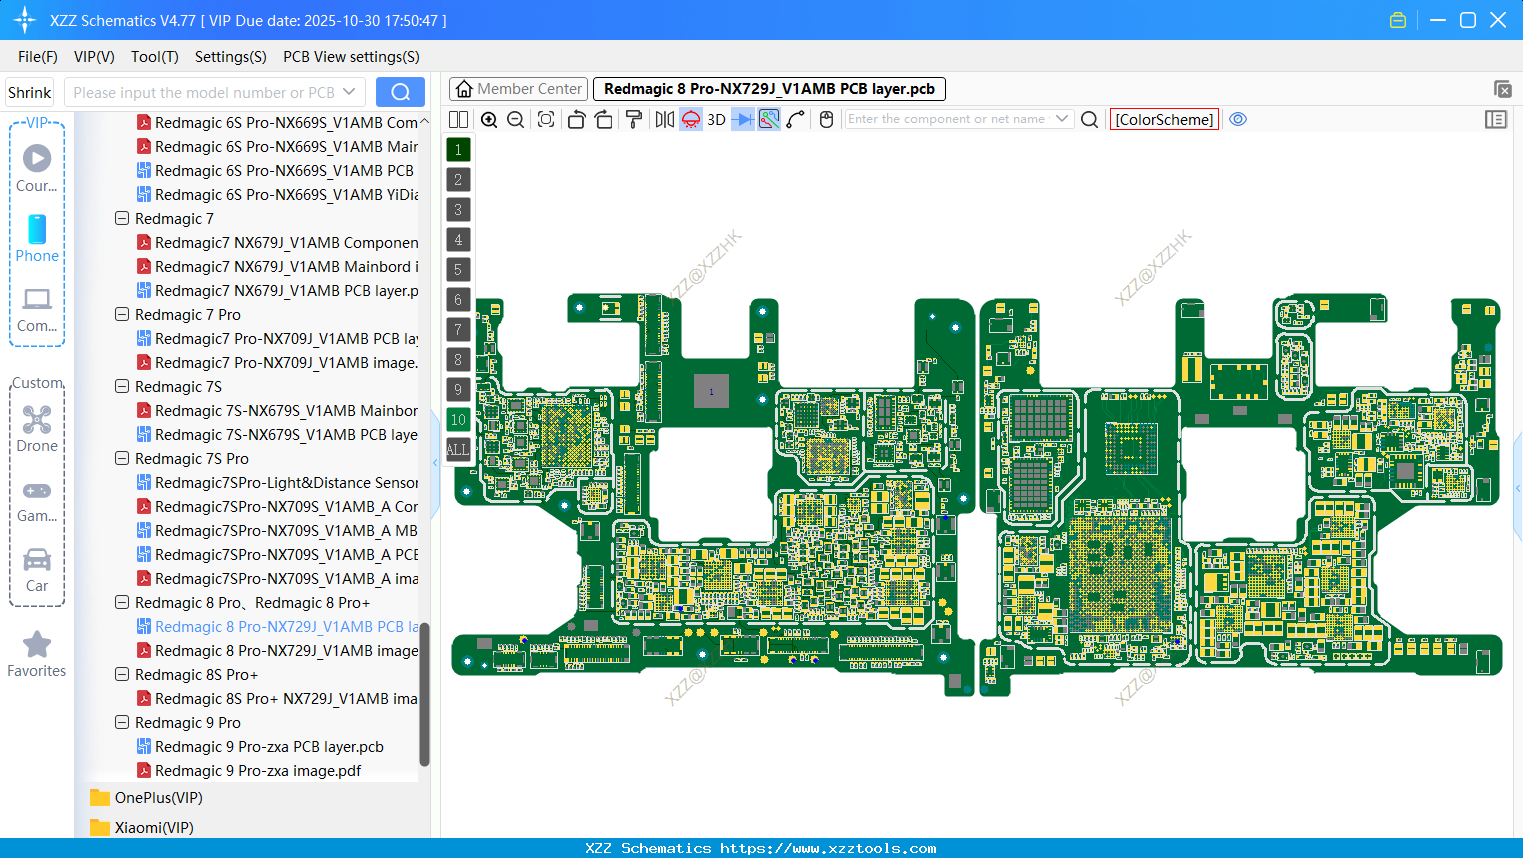Screen dimensions: 1523x858
Task: Collapse the Redmagic 9 Pro tree node
Action: [x=121, y=722]
